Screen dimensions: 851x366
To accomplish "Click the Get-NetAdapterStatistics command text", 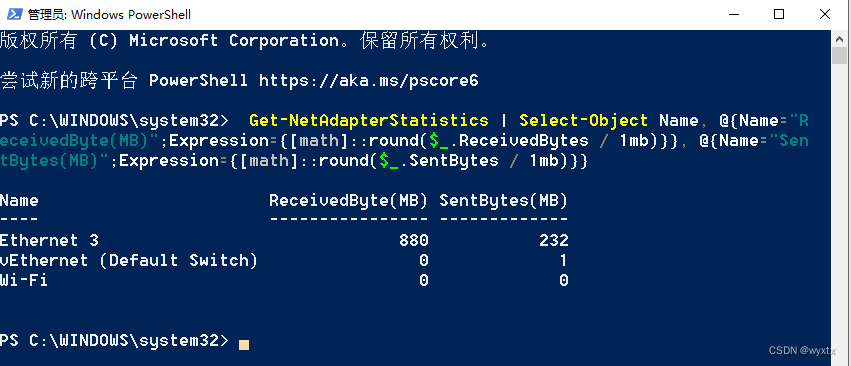I will click(369, 120).
